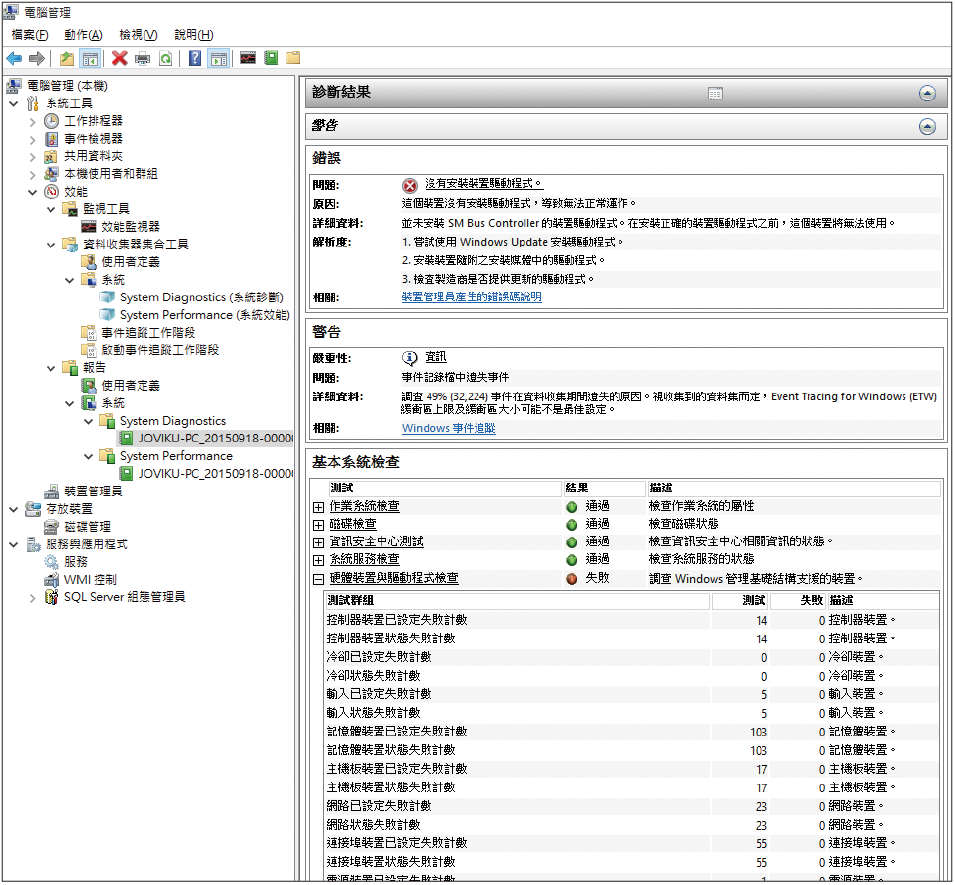Expand the 資訊安全中心測試 row
Screen dimensions: 955x885
pos(318,542)
